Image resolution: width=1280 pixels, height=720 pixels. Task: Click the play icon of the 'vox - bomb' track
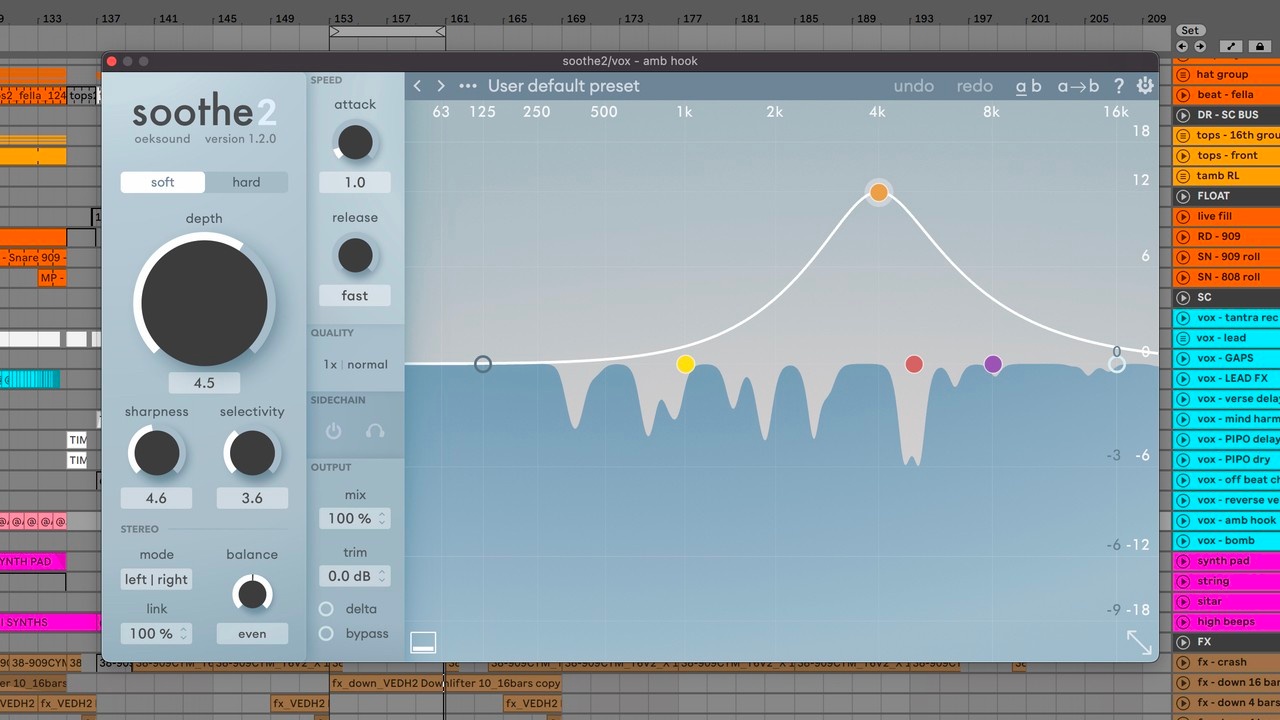[1184, 541]
